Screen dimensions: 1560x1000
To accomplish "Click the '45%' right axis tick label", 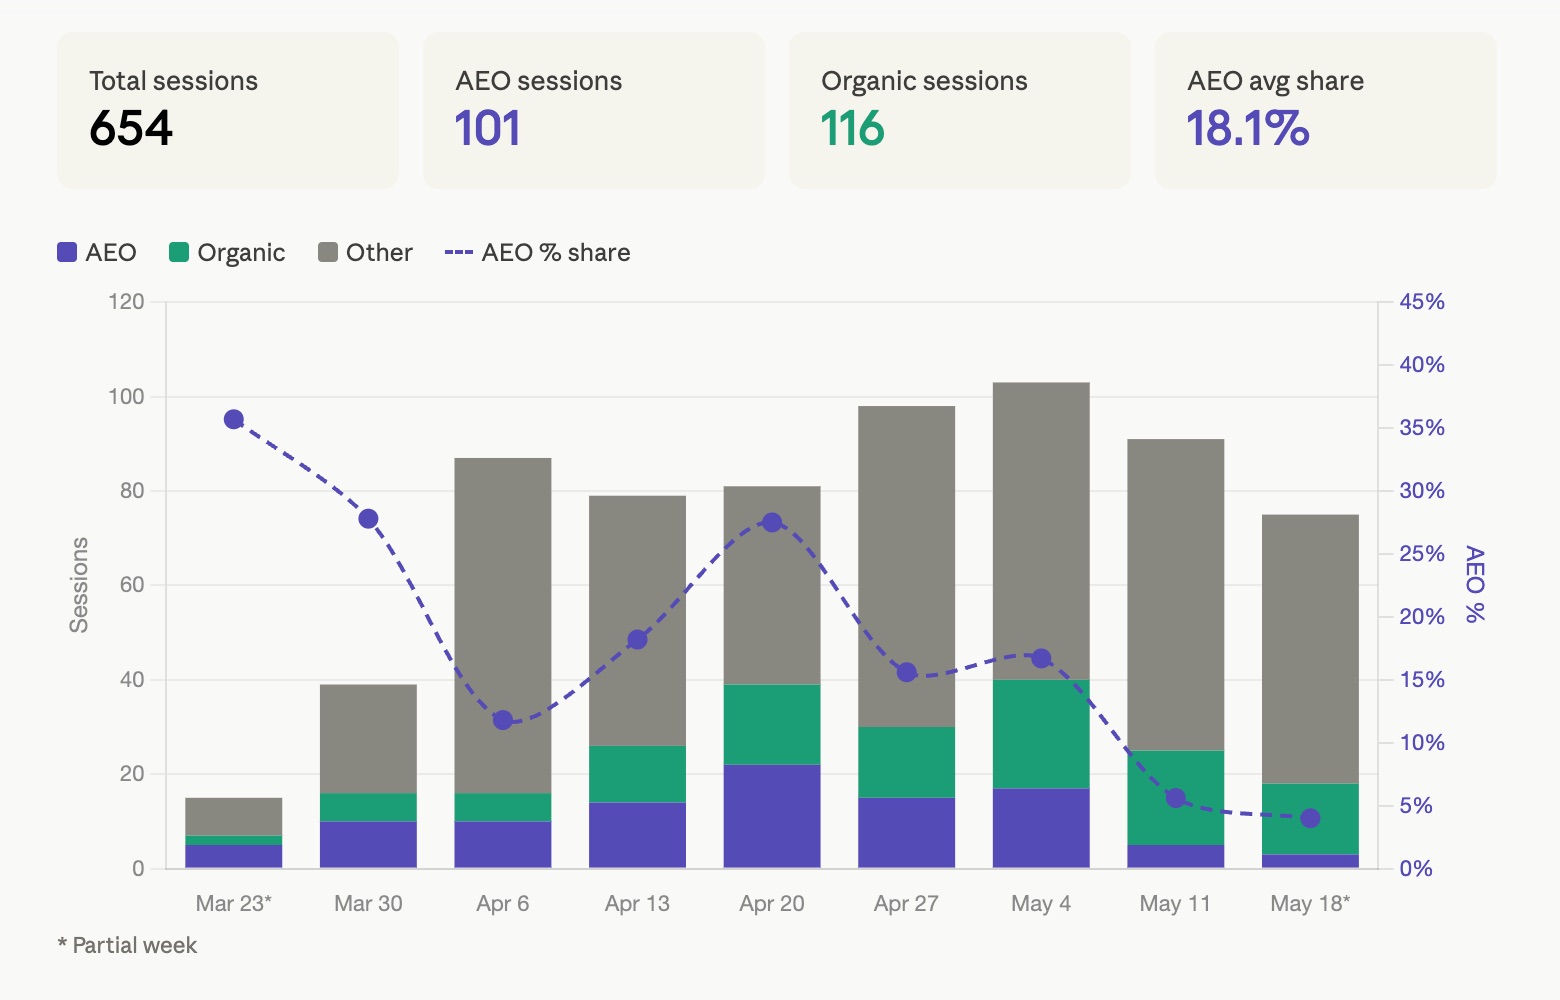I will click(x=1422, y=301).
